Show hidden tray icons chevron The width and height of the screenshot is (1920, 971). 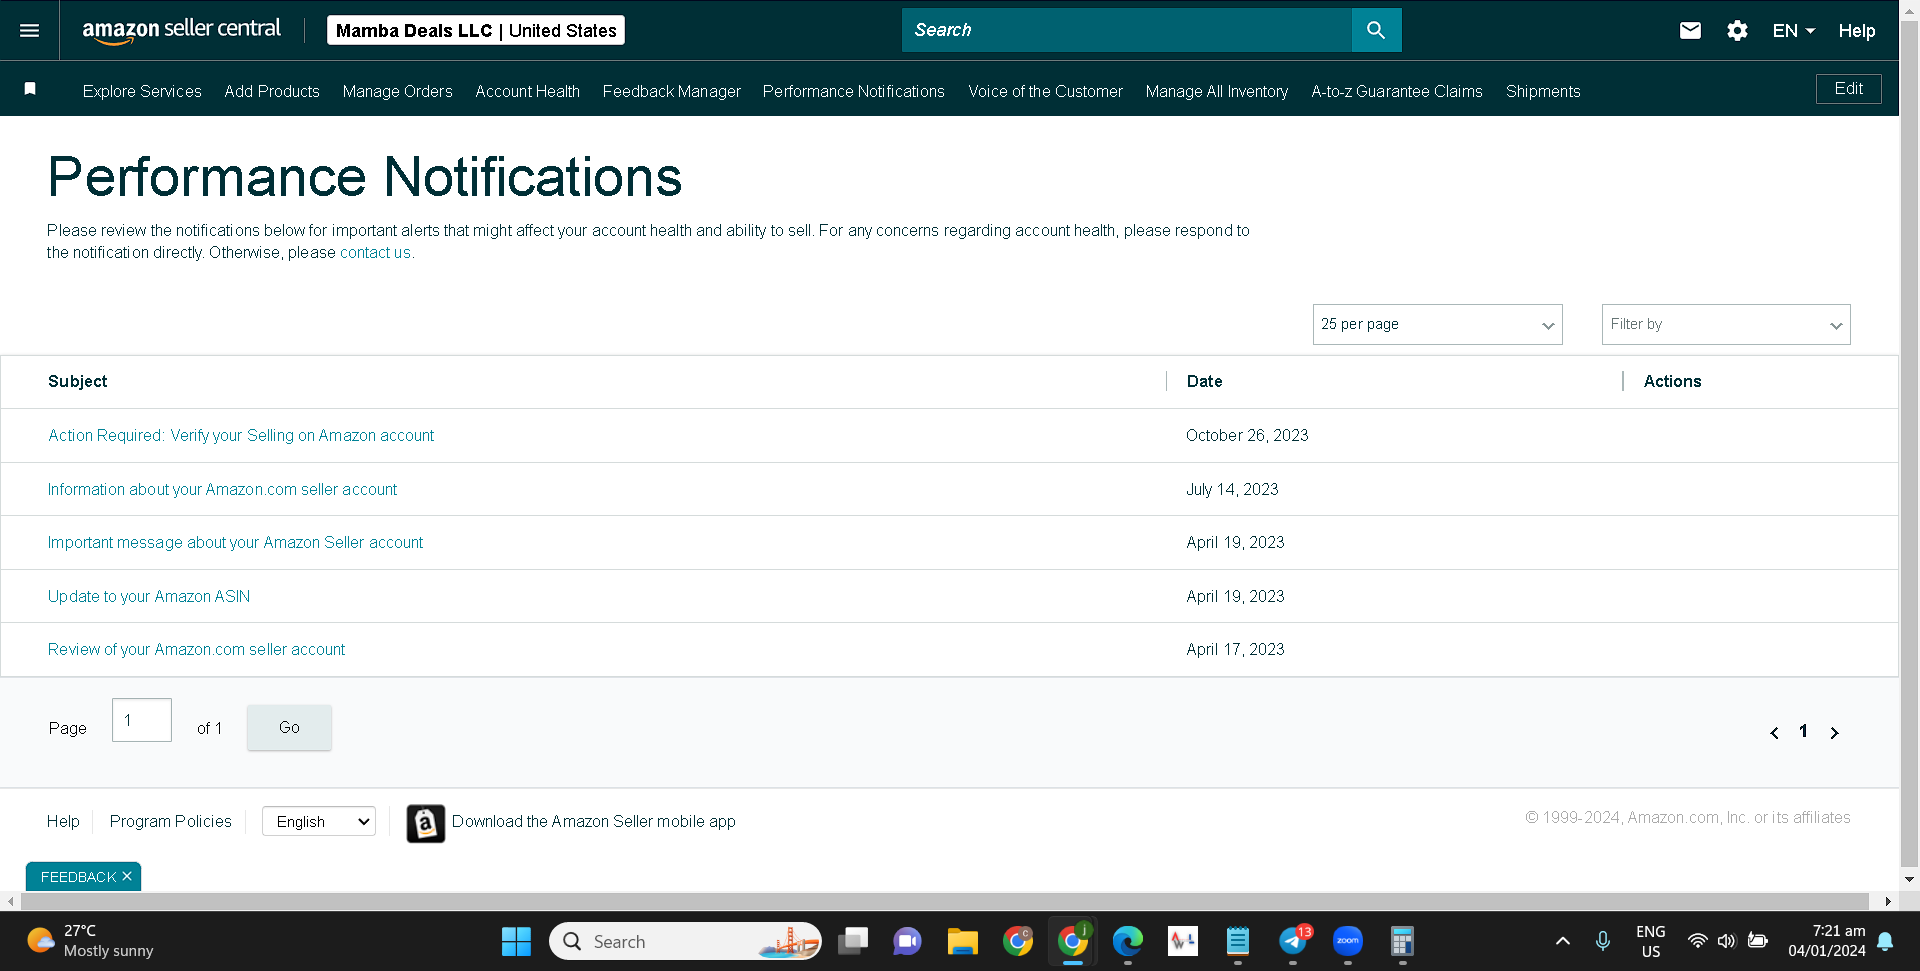point(1563,941)
